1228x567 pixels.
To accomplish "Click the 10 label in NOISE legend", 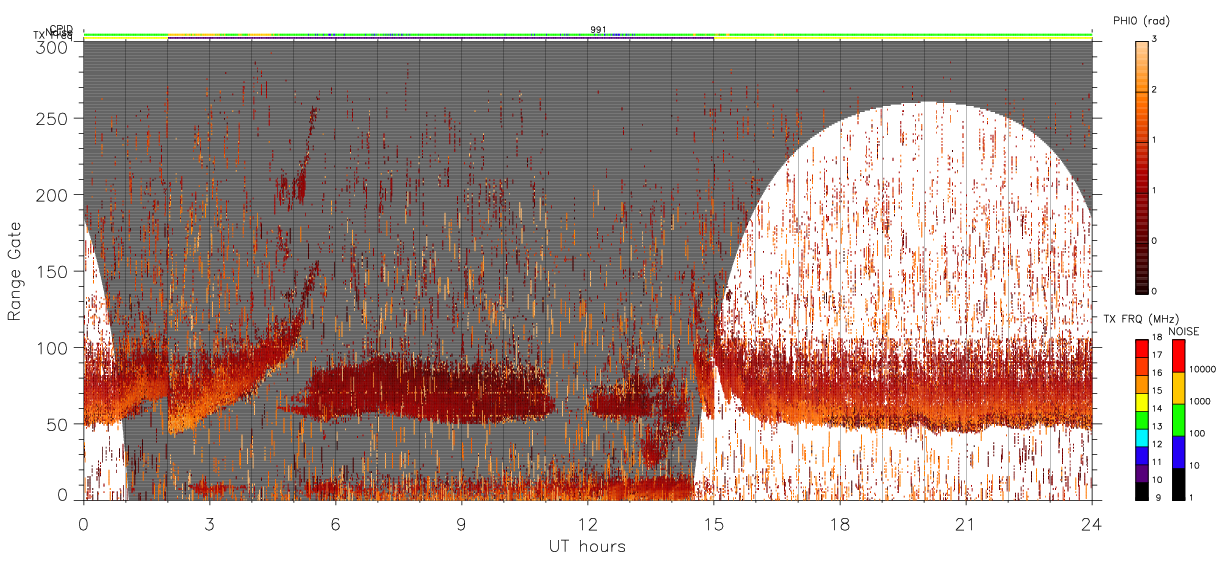I will click(x=1193, y=466).
